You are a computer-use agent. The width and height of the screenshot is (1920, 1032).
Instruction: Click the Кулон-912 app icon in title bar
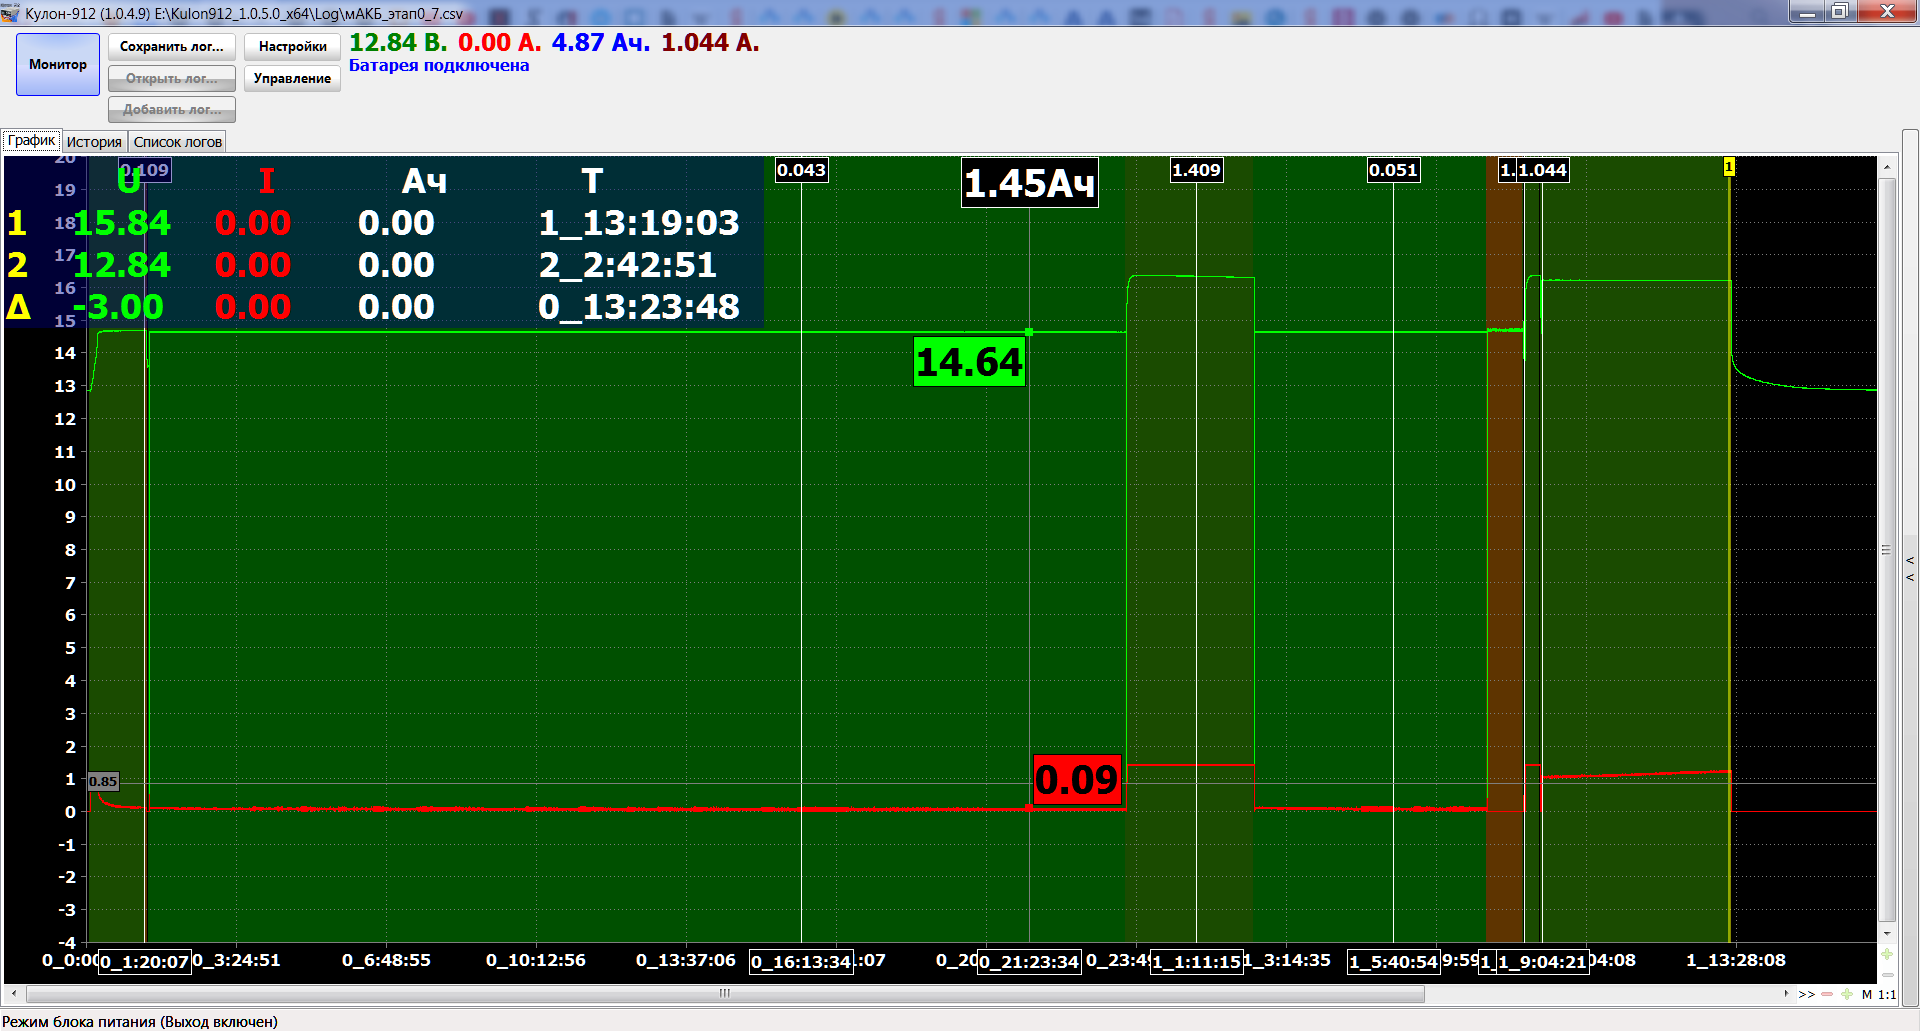11,13
